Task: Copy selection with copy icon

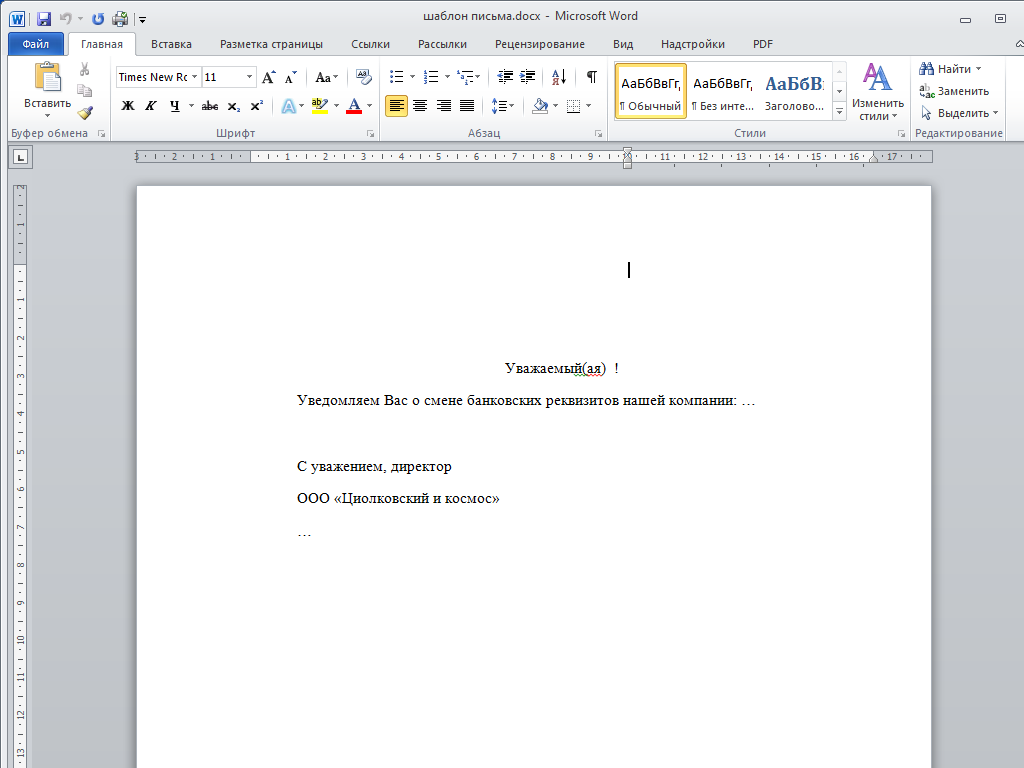Action: (x=85, y=91)
